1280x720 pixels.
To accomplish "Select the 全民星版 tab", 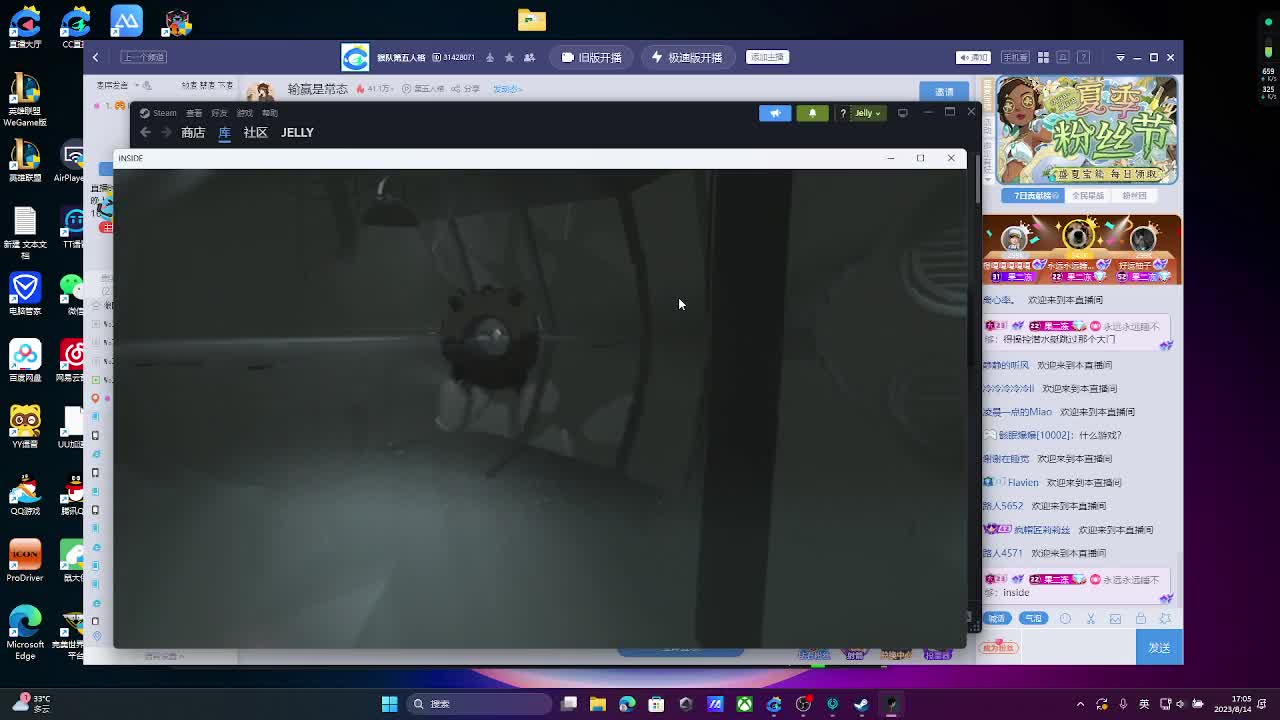I will click(x=1088, y=195).
